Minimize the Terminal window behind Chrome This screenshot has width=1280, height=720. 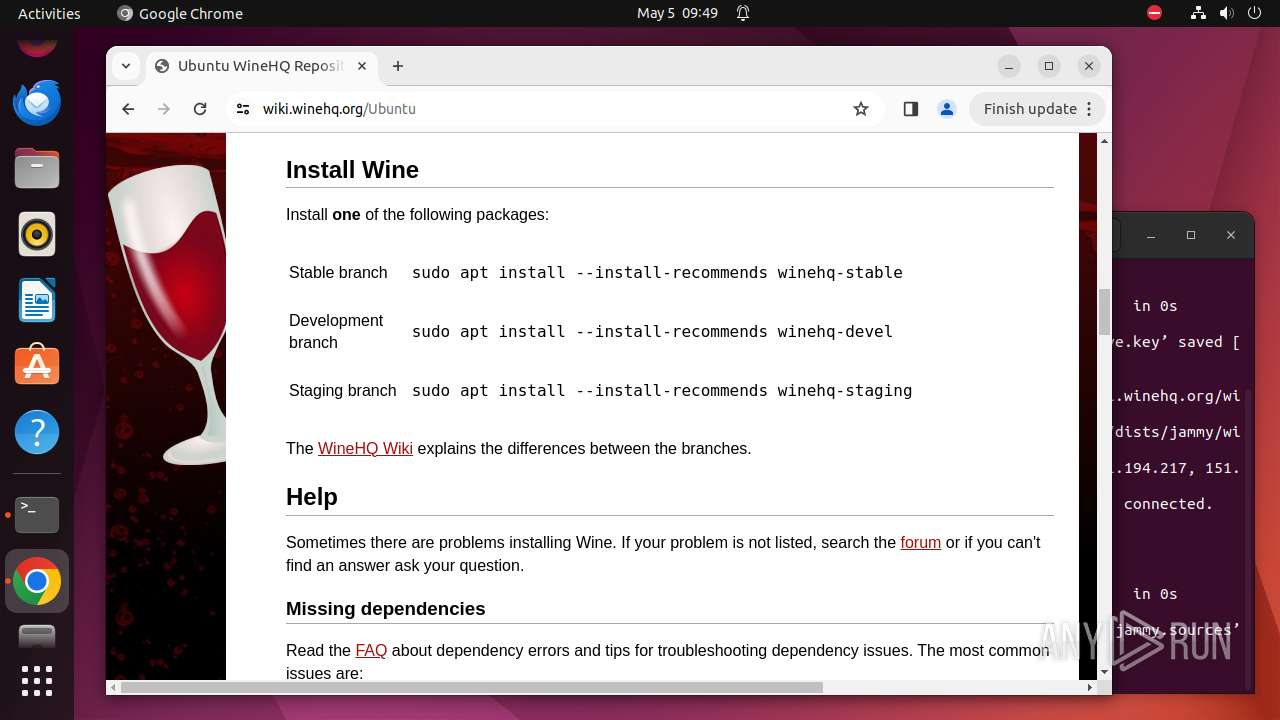coord(1152,235)
